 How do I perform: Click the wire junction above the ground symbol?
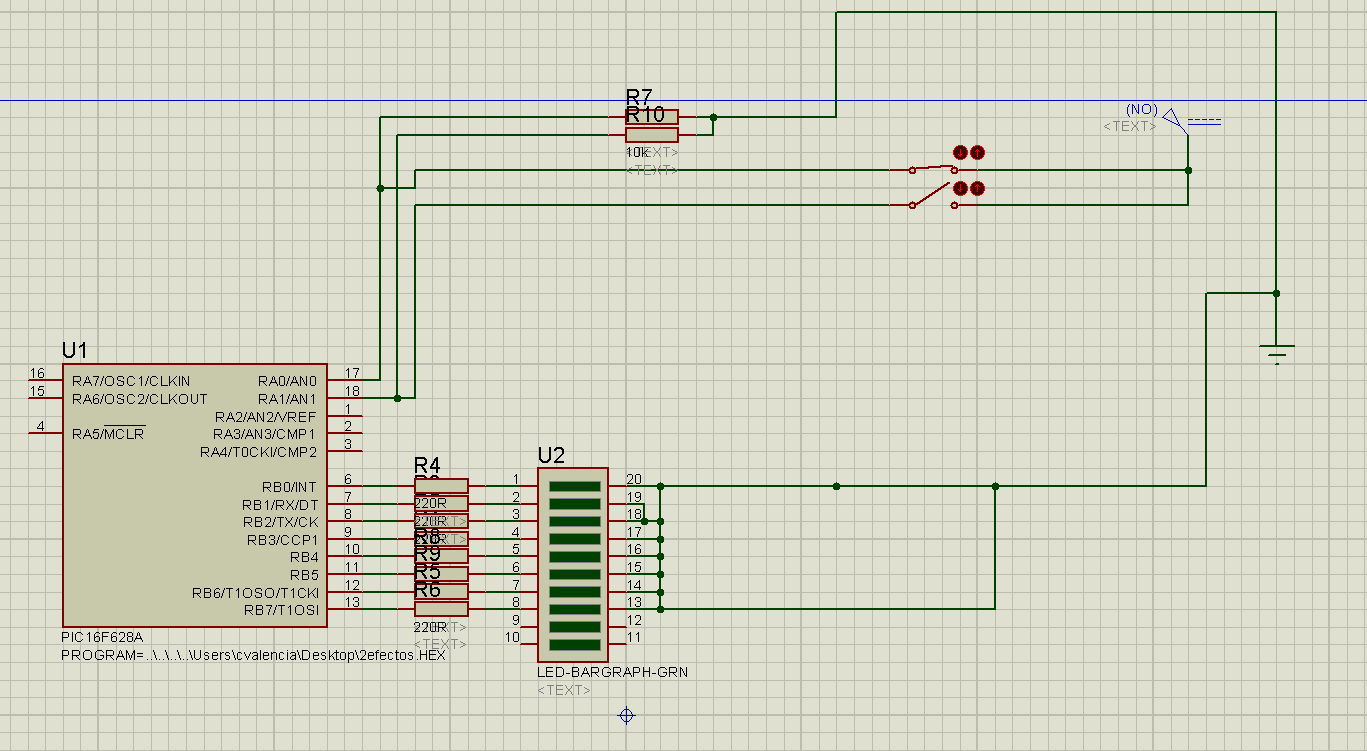pyautogui.click(x=1277, y=293)
